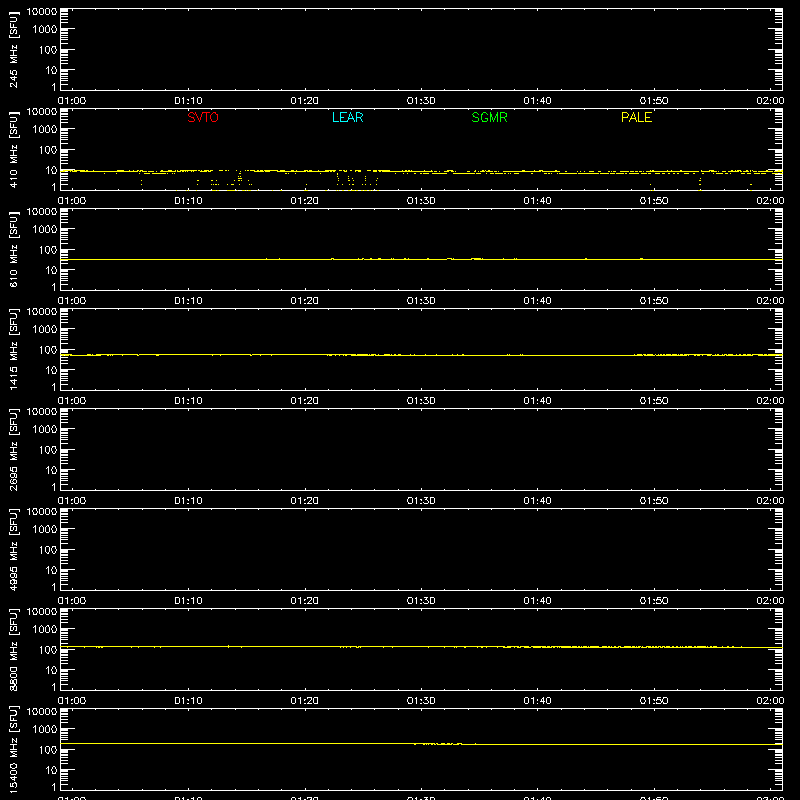The image size is (800, 800).
Task: Click the "4995 MHz [SFU]" axis title
Action: (x=14, y=550)
